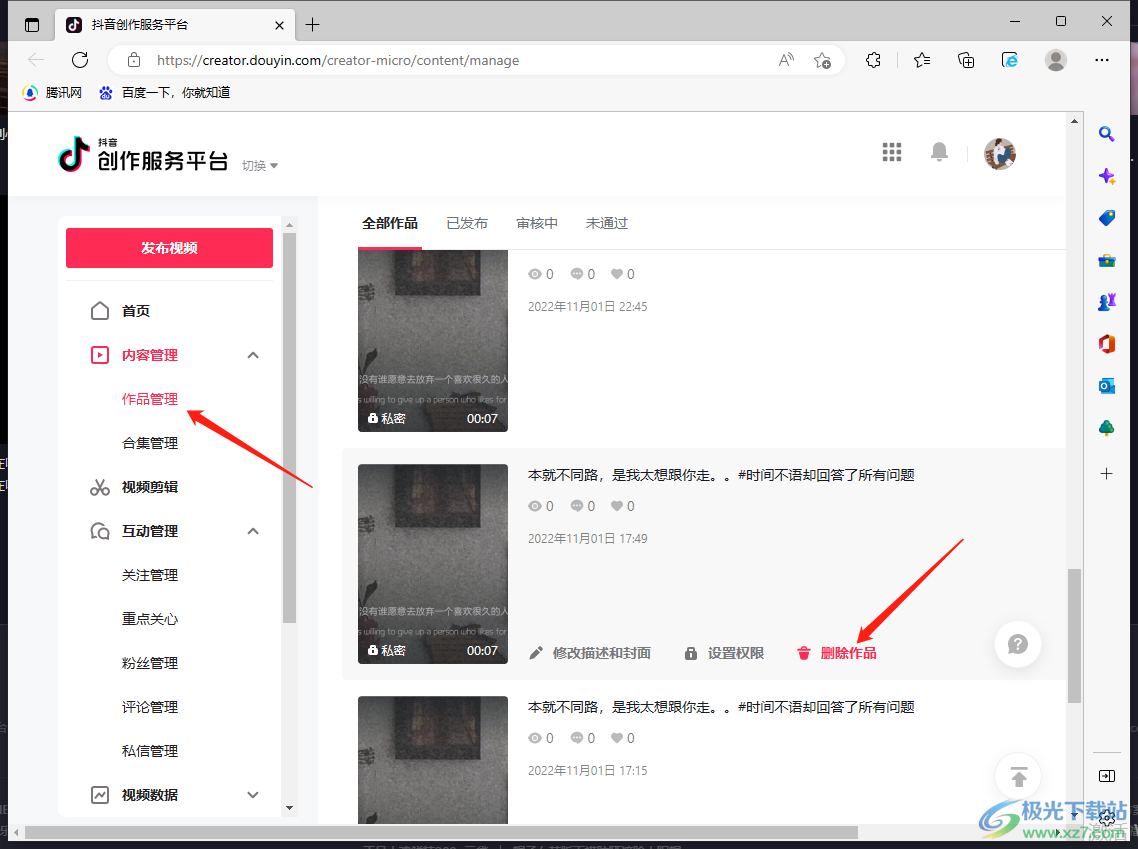Viewport: 1138px width, 849px height.
Task: Switch to the 审核中 tab
Action: 537,223
